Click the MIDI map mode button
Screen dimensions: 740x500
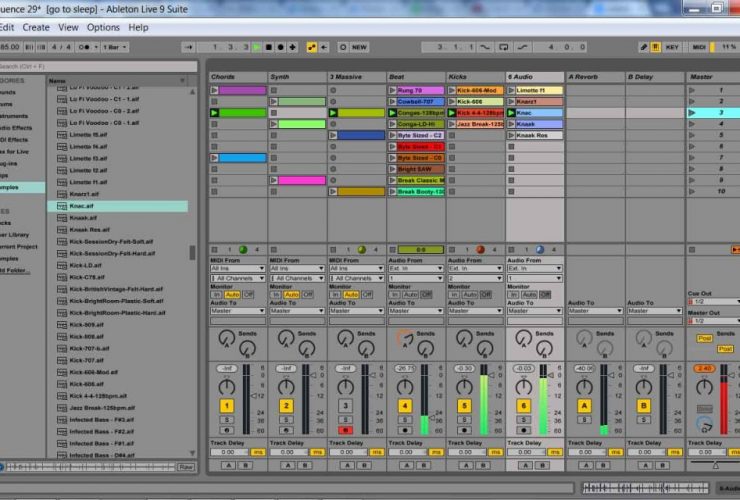click(699, 47)
